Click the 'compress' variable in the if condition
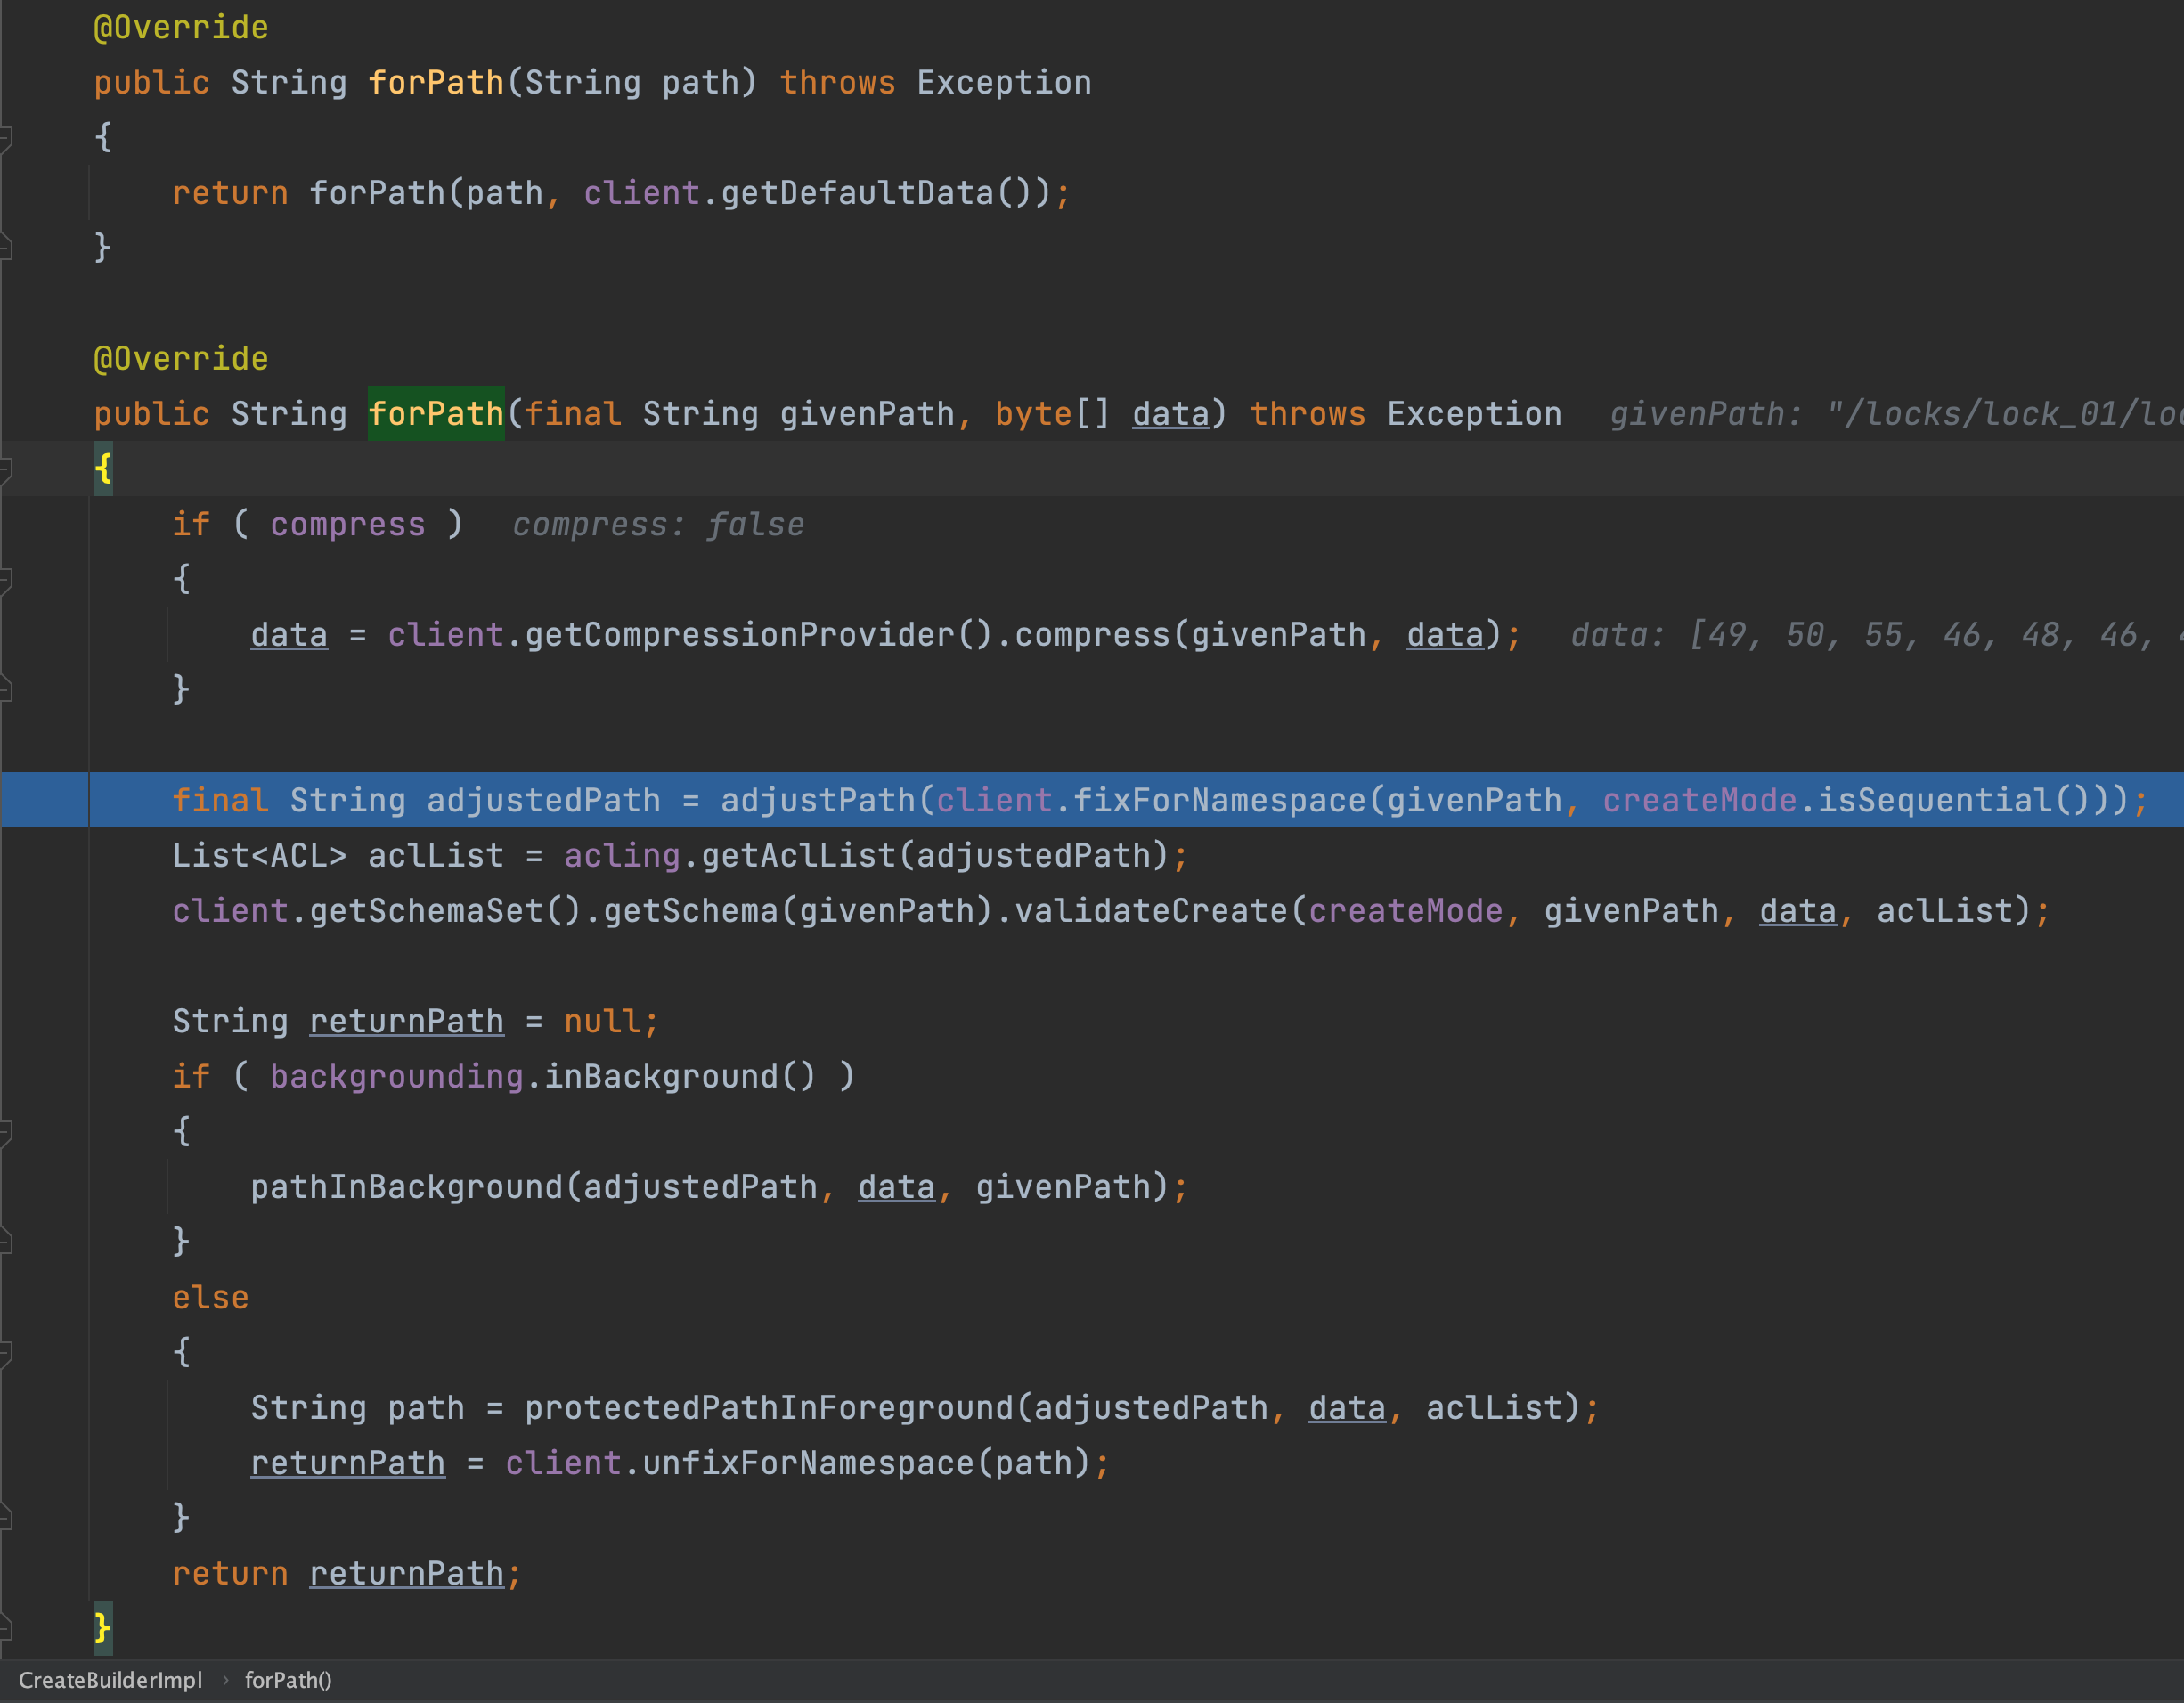 [x=348, y=524]
